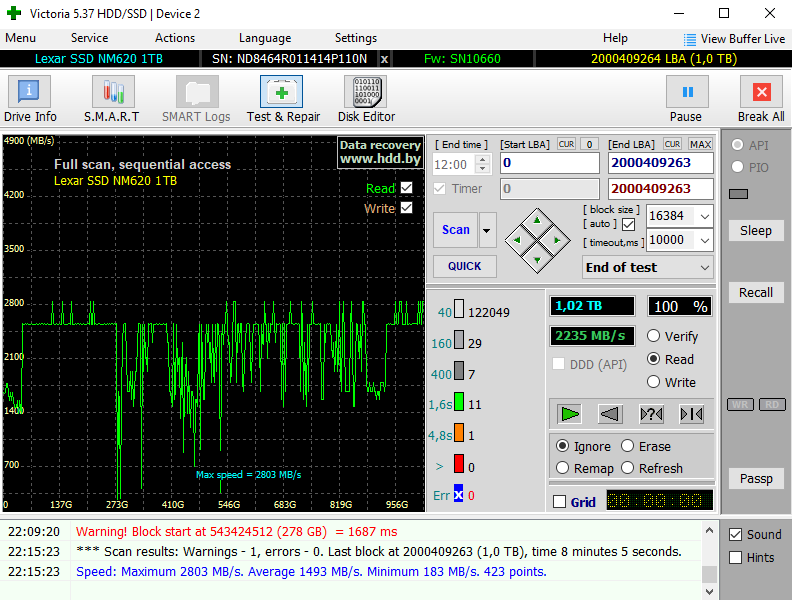
Task: Click the View Buffer Live icon
Action: pos(689,39)
